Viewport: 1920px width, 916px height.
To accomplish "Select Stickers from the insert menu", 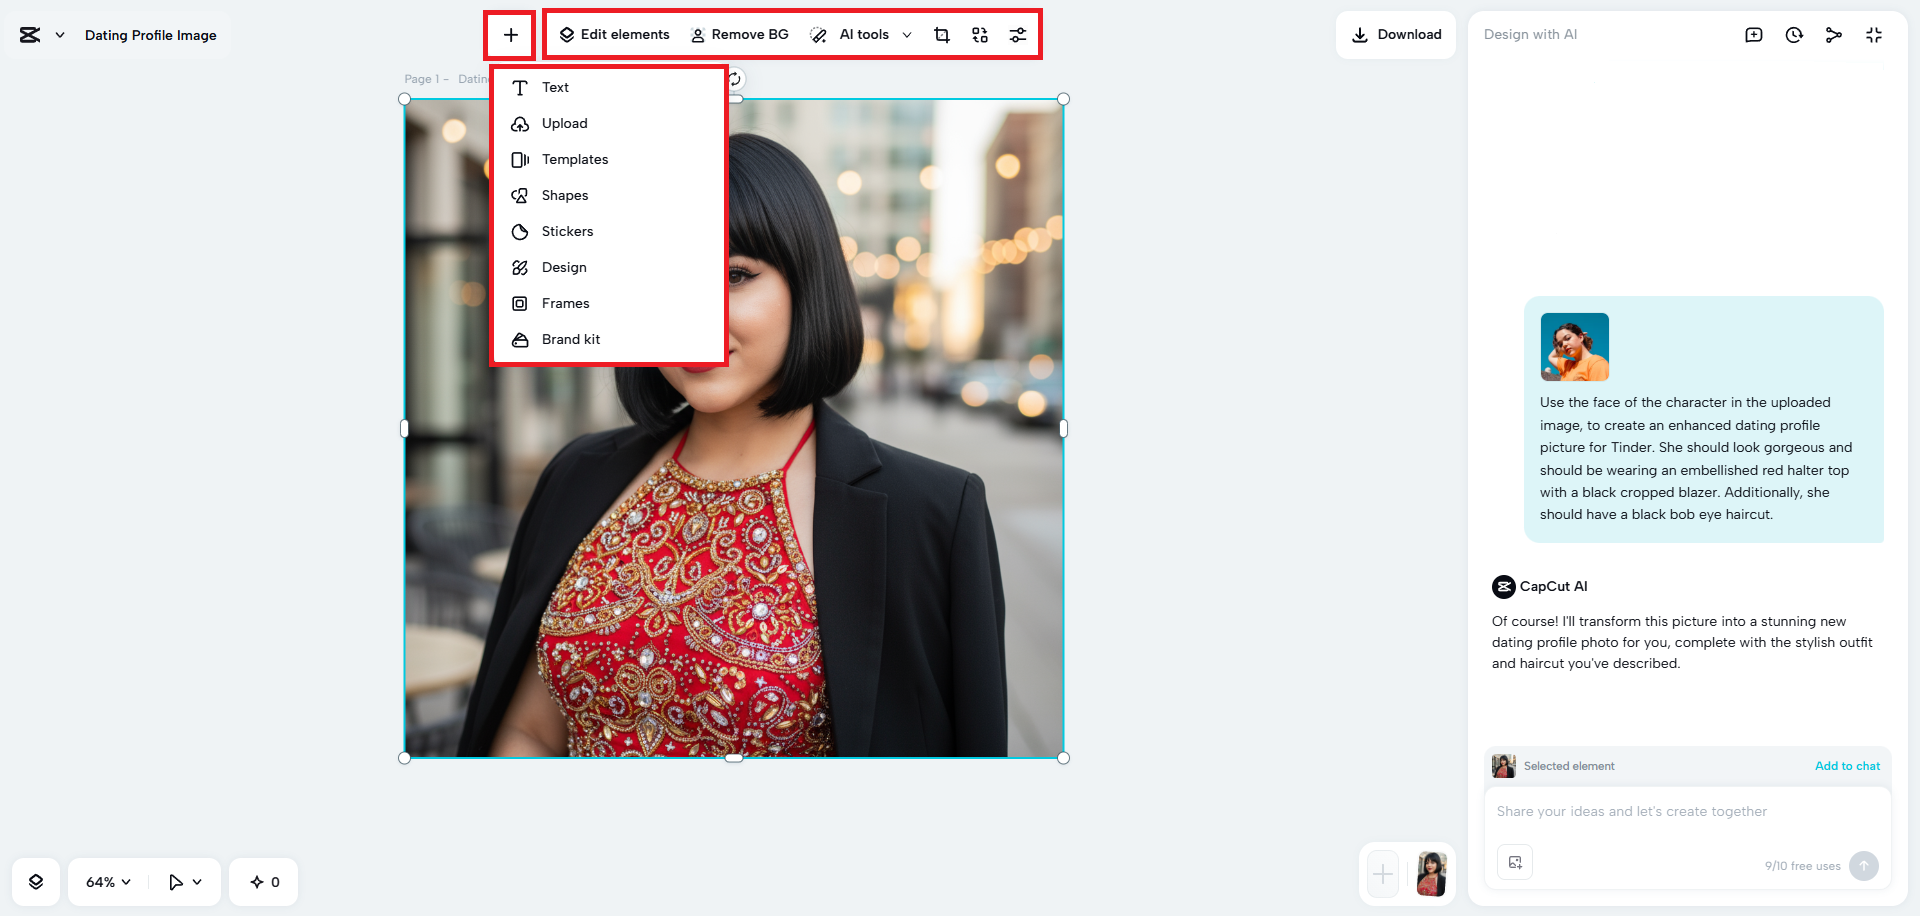I will [567, 231].
